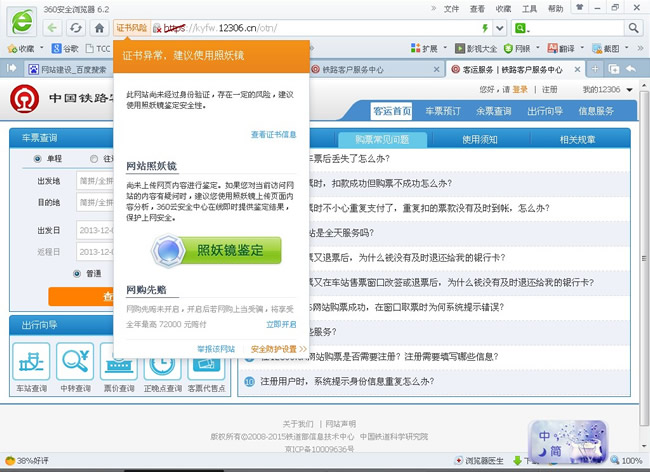Select the 普通 ticket type radio button
650x472 pixels.
click(77, 272)
